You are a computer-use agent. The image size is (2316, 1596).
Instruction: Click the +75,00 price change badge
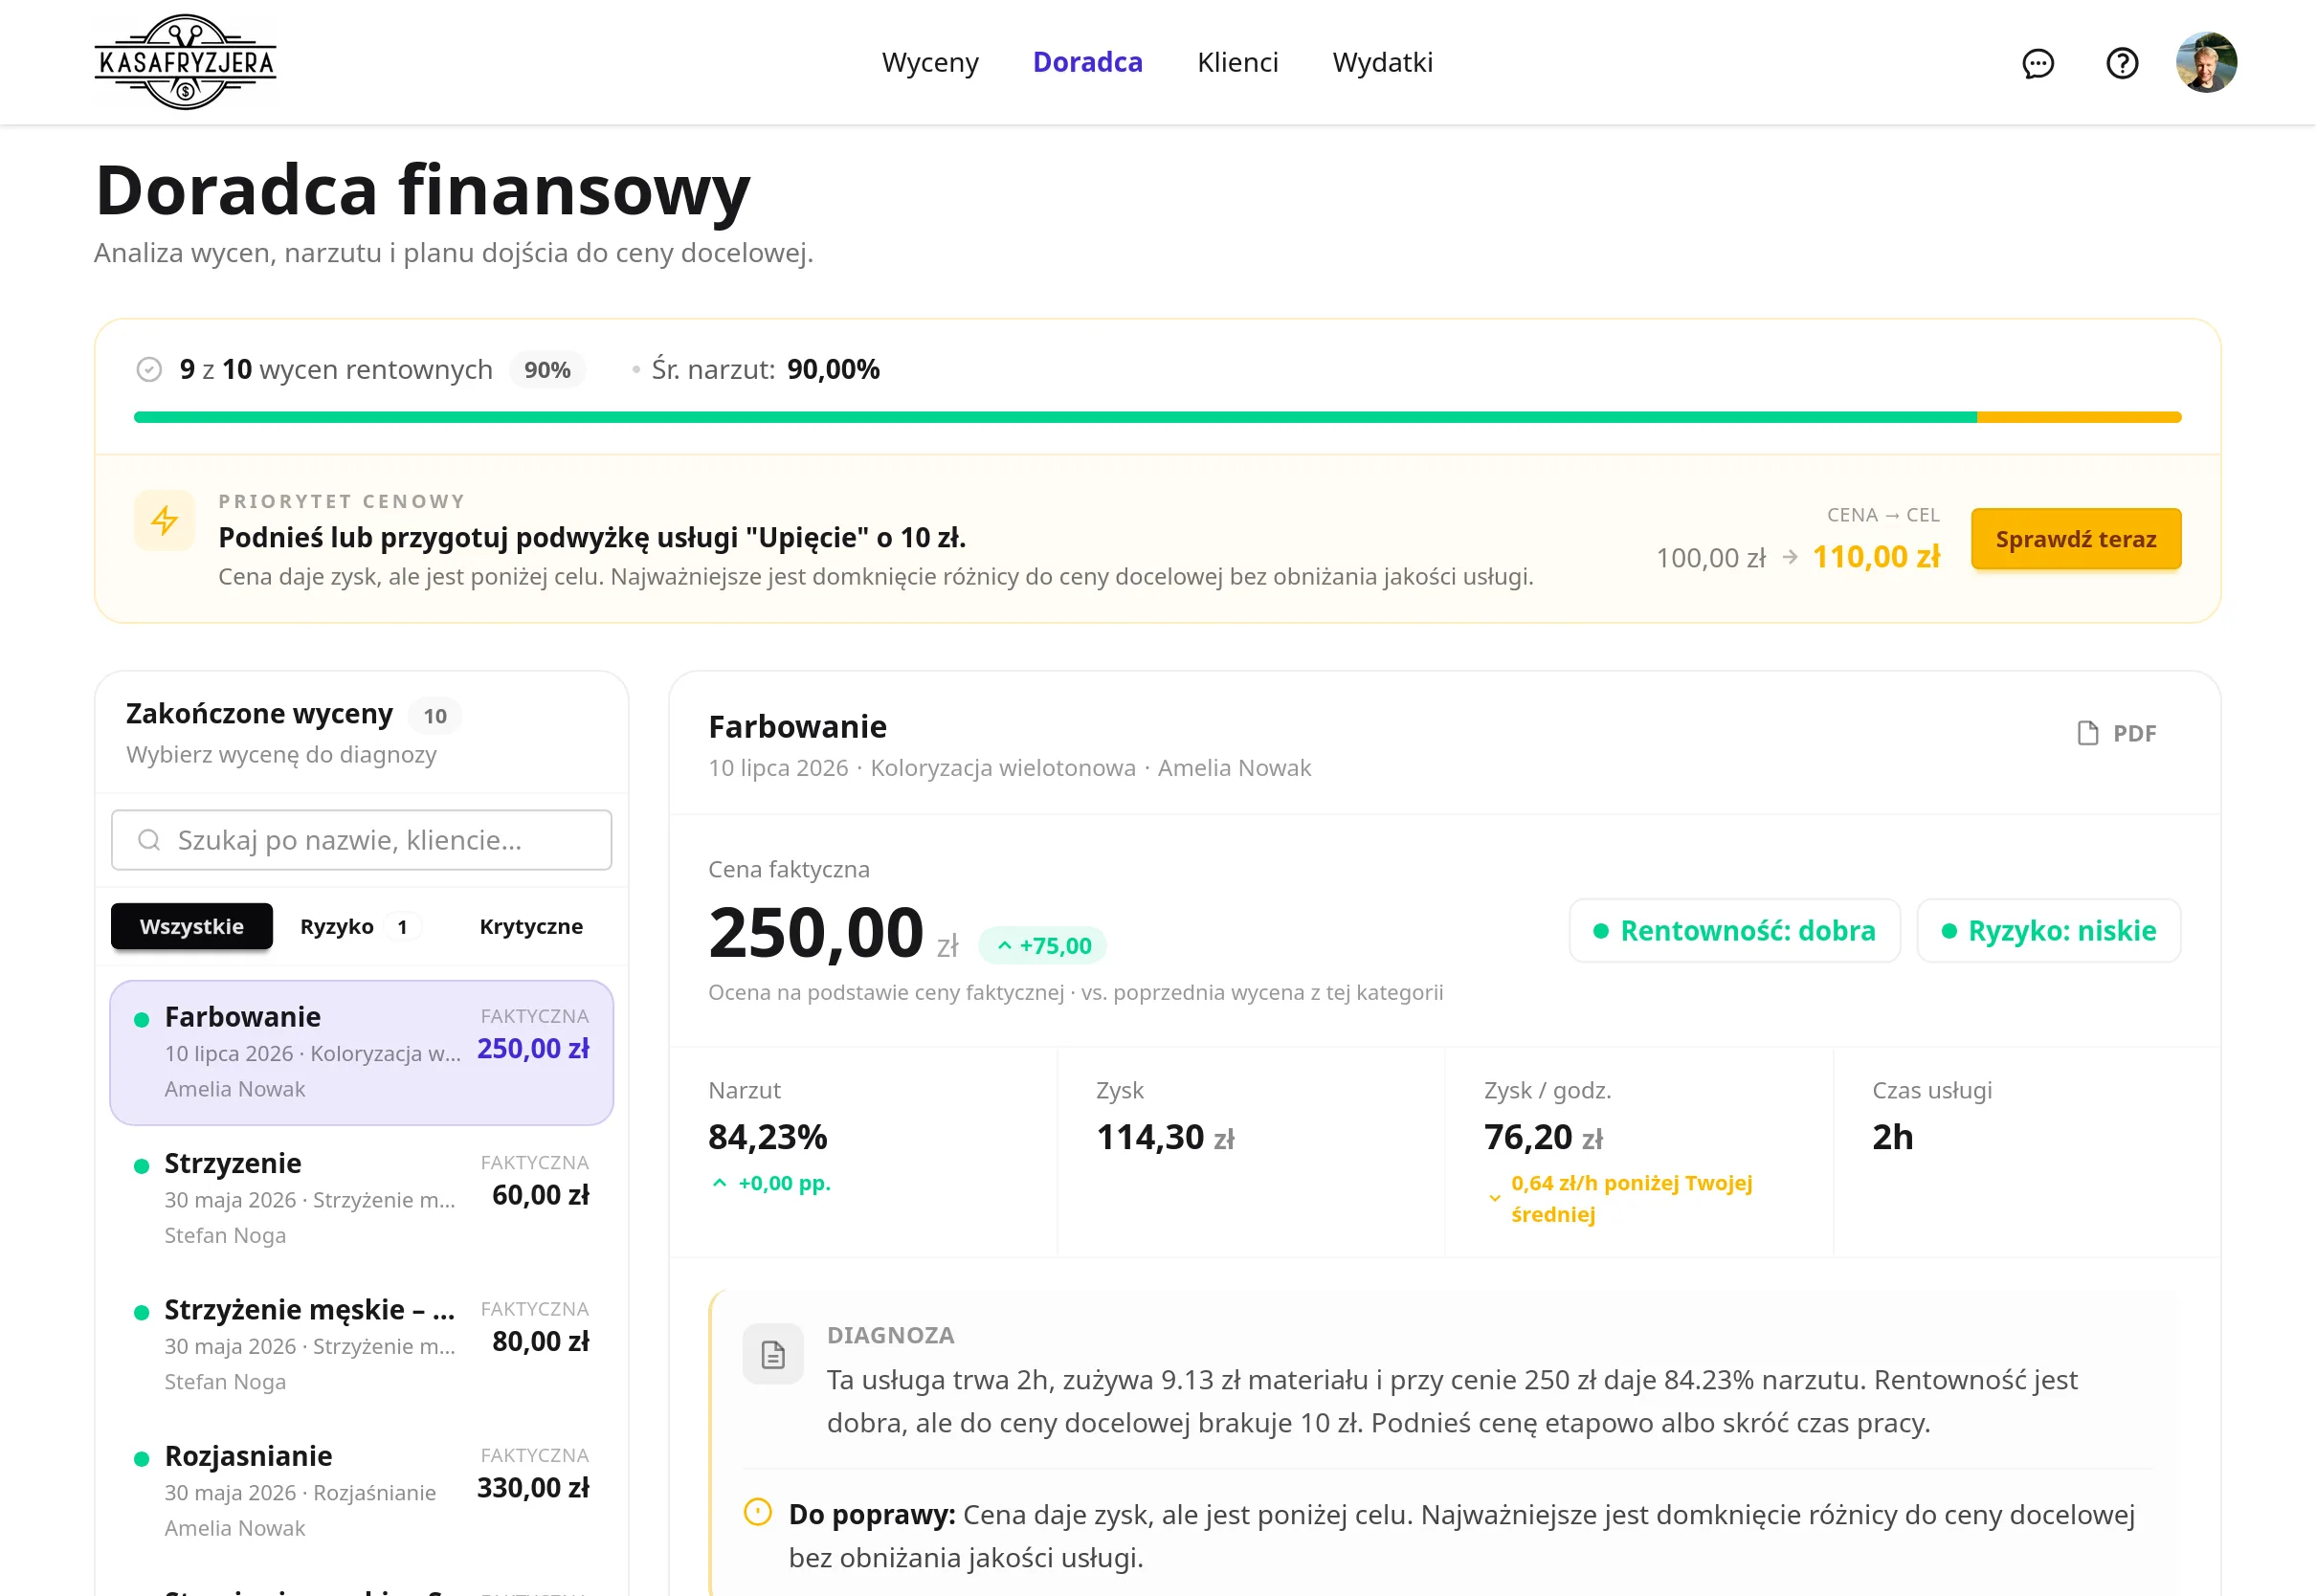pyautogui.click(x=1042, y=945)
